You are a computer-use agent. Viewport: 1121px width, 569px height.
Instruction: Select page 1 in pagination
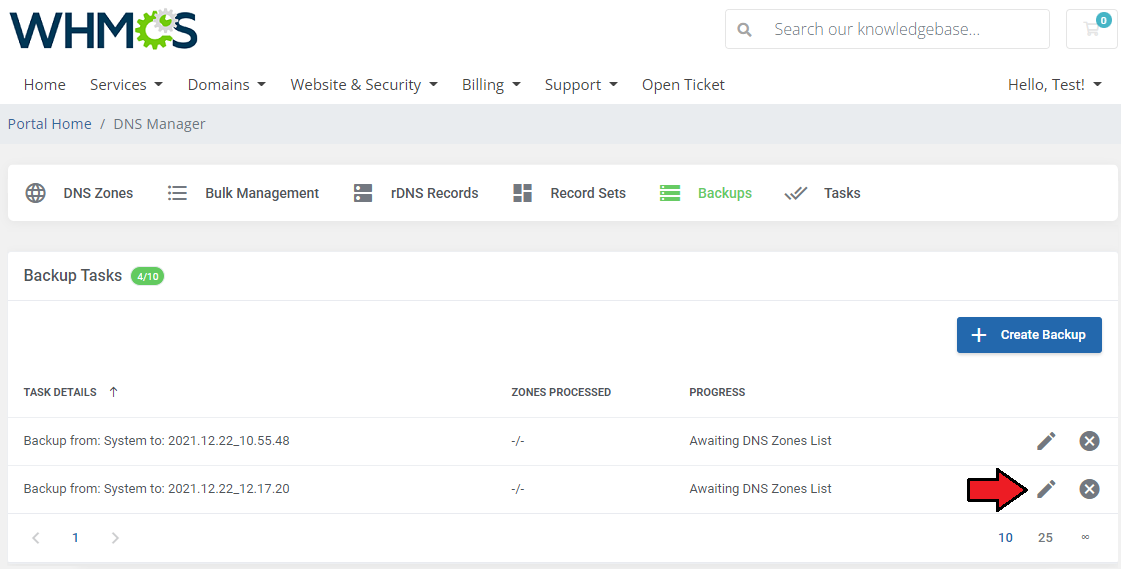75,538
